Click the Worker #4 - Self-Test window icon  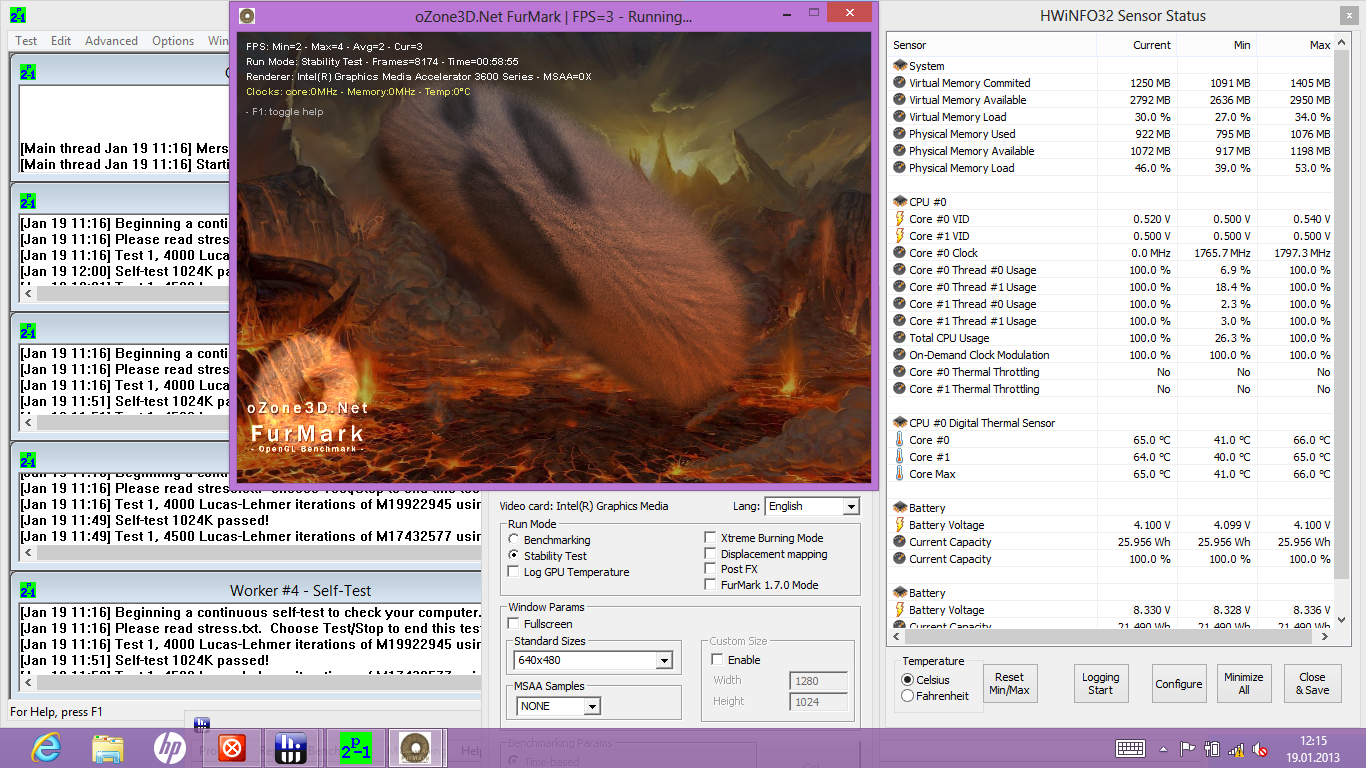28,590
